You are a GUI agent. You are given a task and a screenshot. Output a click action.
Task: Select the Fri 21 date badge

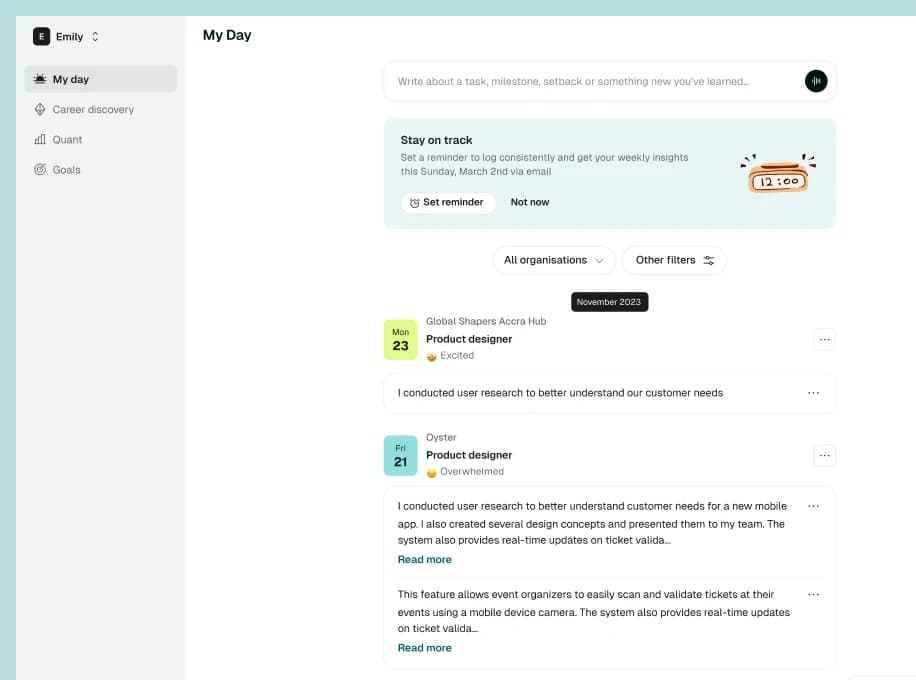tap(401, 456)
